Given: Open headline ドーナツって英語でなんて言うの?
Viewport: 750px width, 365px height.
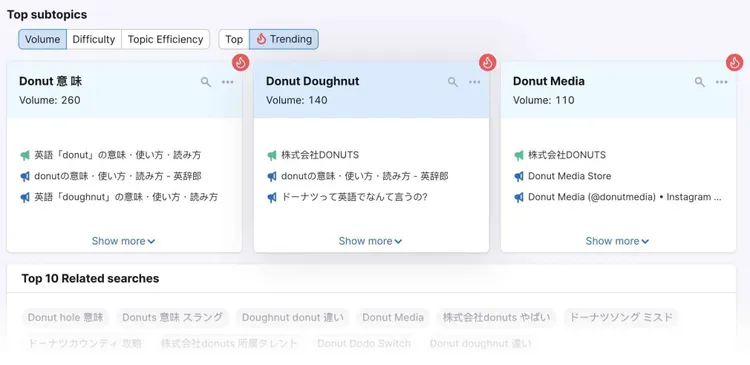Looking at the screenshot, I should (x=354, y=197).
